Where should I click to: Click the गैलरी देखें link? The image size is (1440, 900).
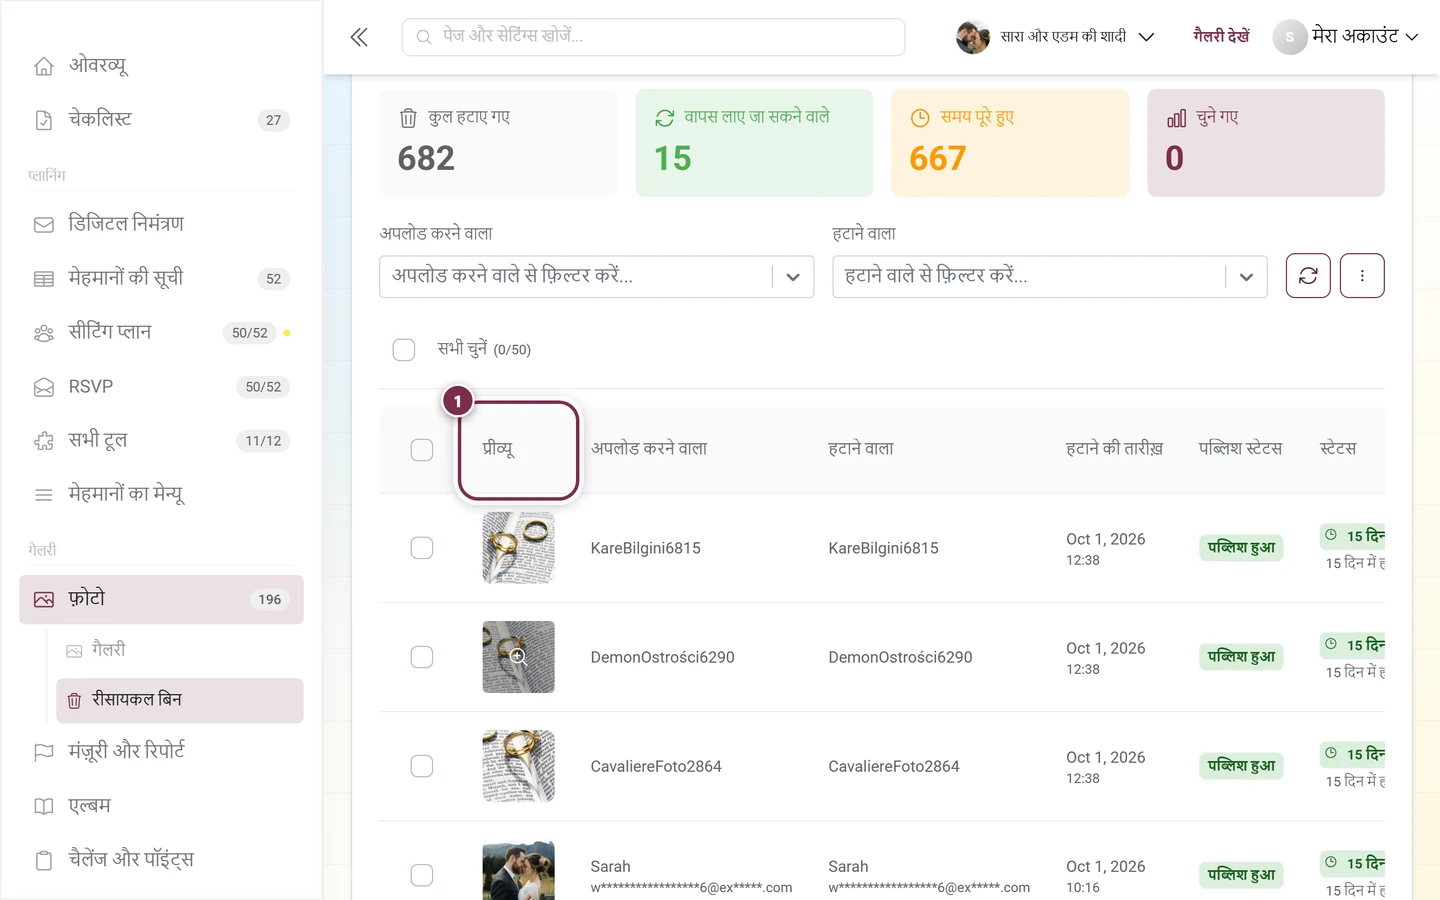click(x=1221, y=36)
